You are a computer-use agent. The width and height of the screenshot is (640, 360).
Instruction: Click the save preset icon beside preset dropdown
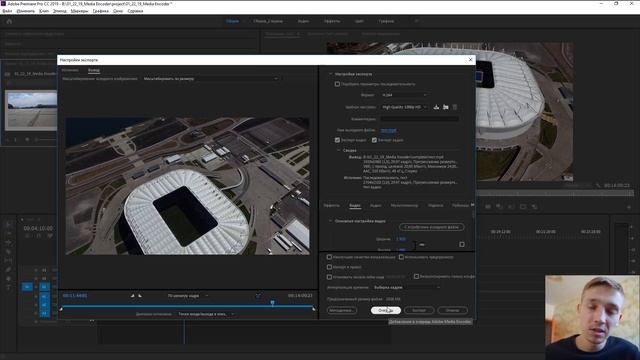436,107
